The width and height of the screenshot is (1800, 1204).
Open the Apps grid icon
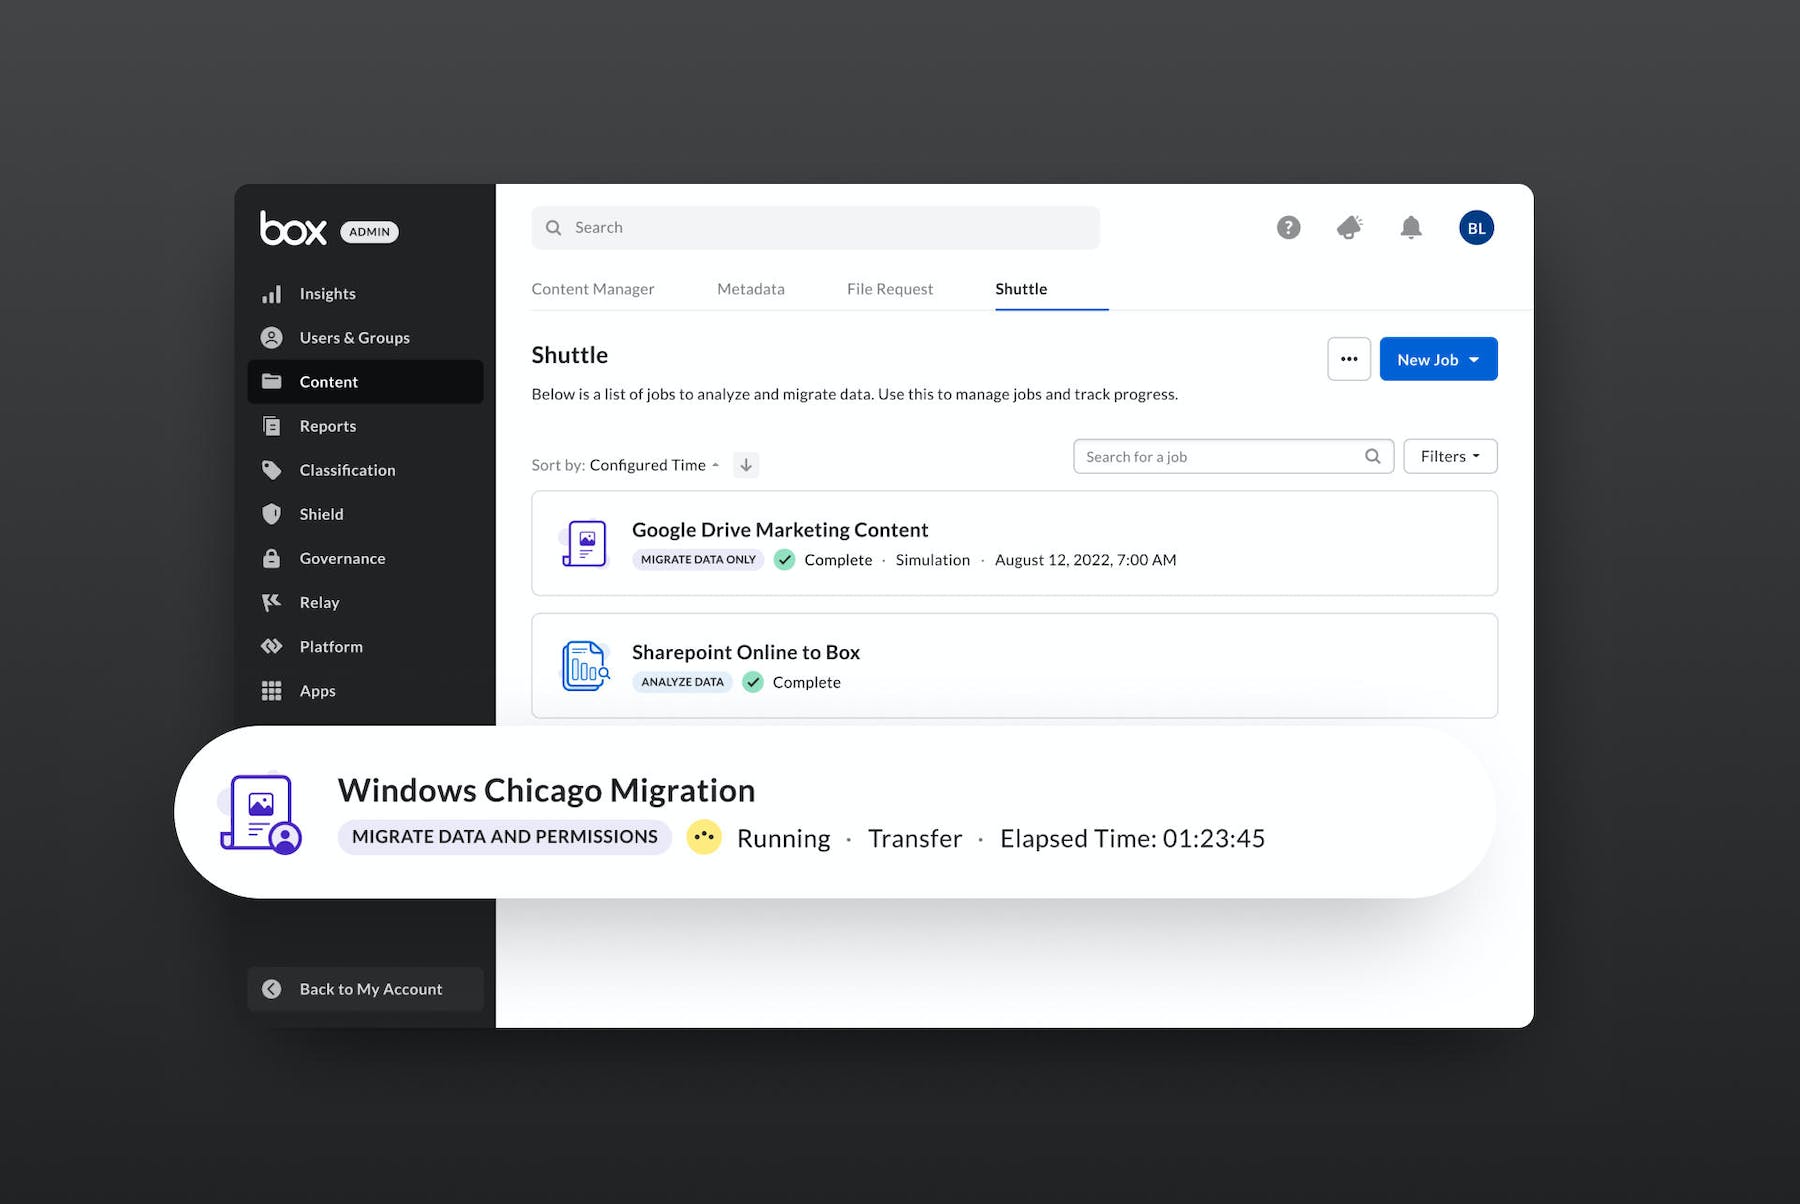[x=271, y=691]
